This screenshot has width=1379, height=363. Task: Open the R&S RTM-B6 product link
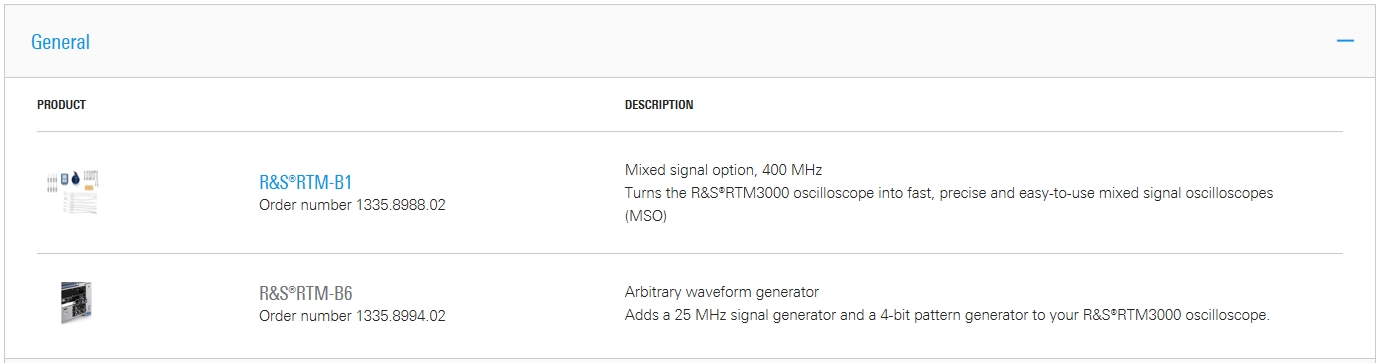click(305, 294)
